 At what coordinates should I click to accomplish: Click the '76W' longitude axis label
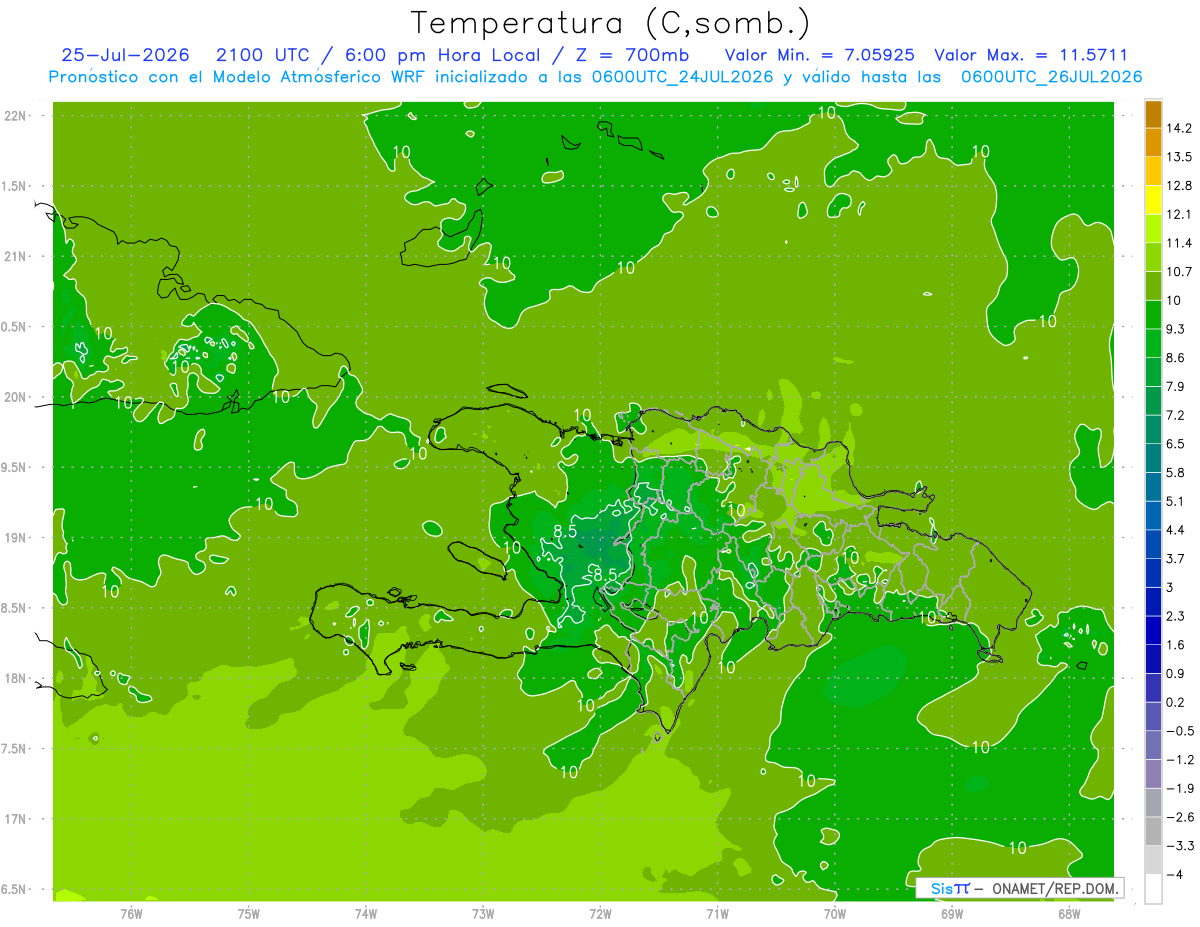(x=131, y=913)
